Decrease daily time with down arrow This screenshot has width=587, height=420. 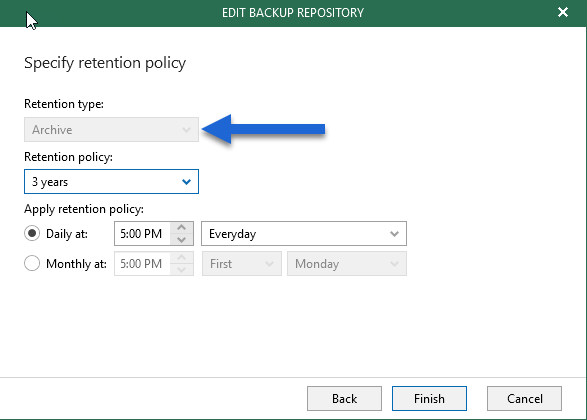(182, 240)
